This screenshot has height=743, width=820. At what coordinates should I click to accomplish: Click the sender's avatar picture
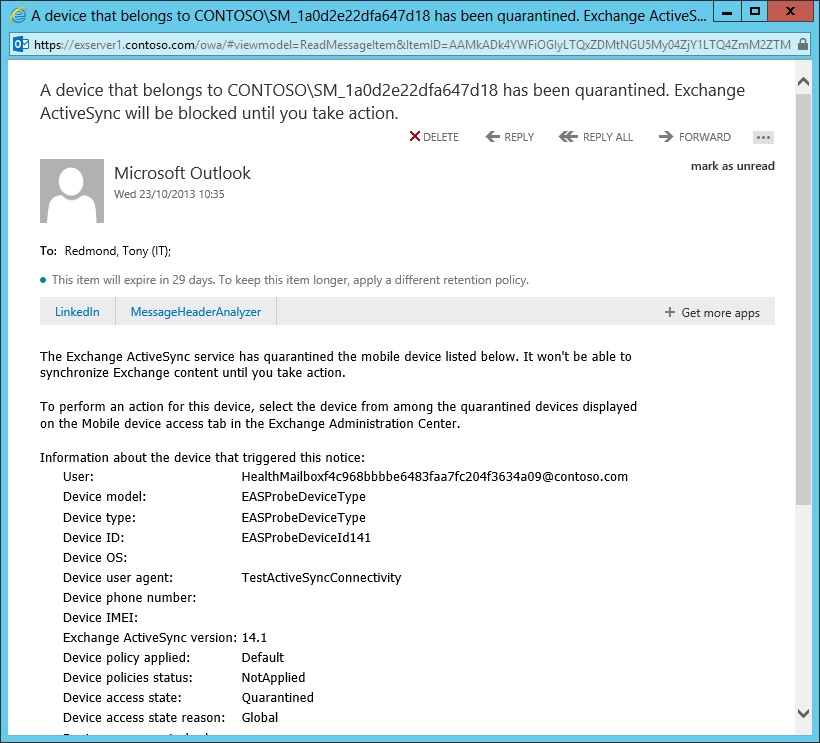[72, 190]
